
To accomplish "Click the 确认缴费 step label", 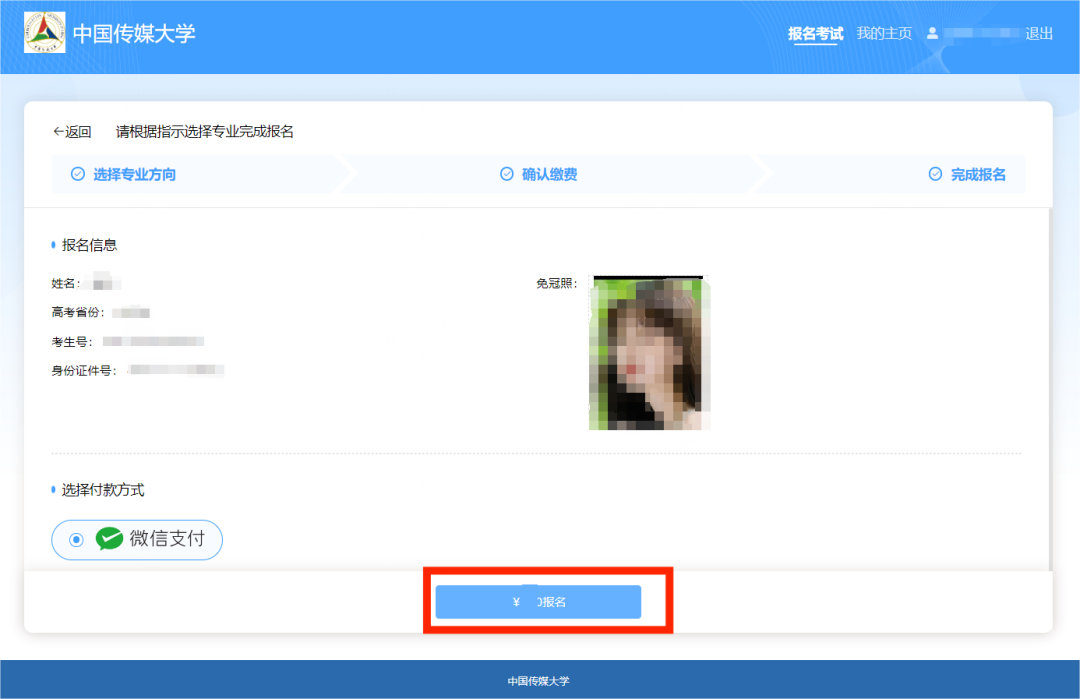I will pos(550,174).
